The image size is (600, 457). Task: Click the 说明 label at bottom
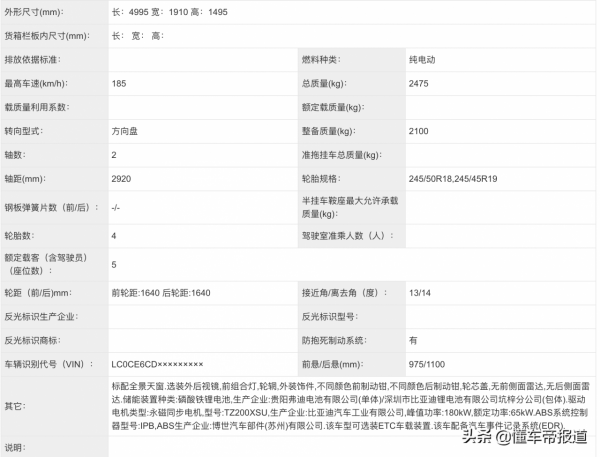click(15, 447)
